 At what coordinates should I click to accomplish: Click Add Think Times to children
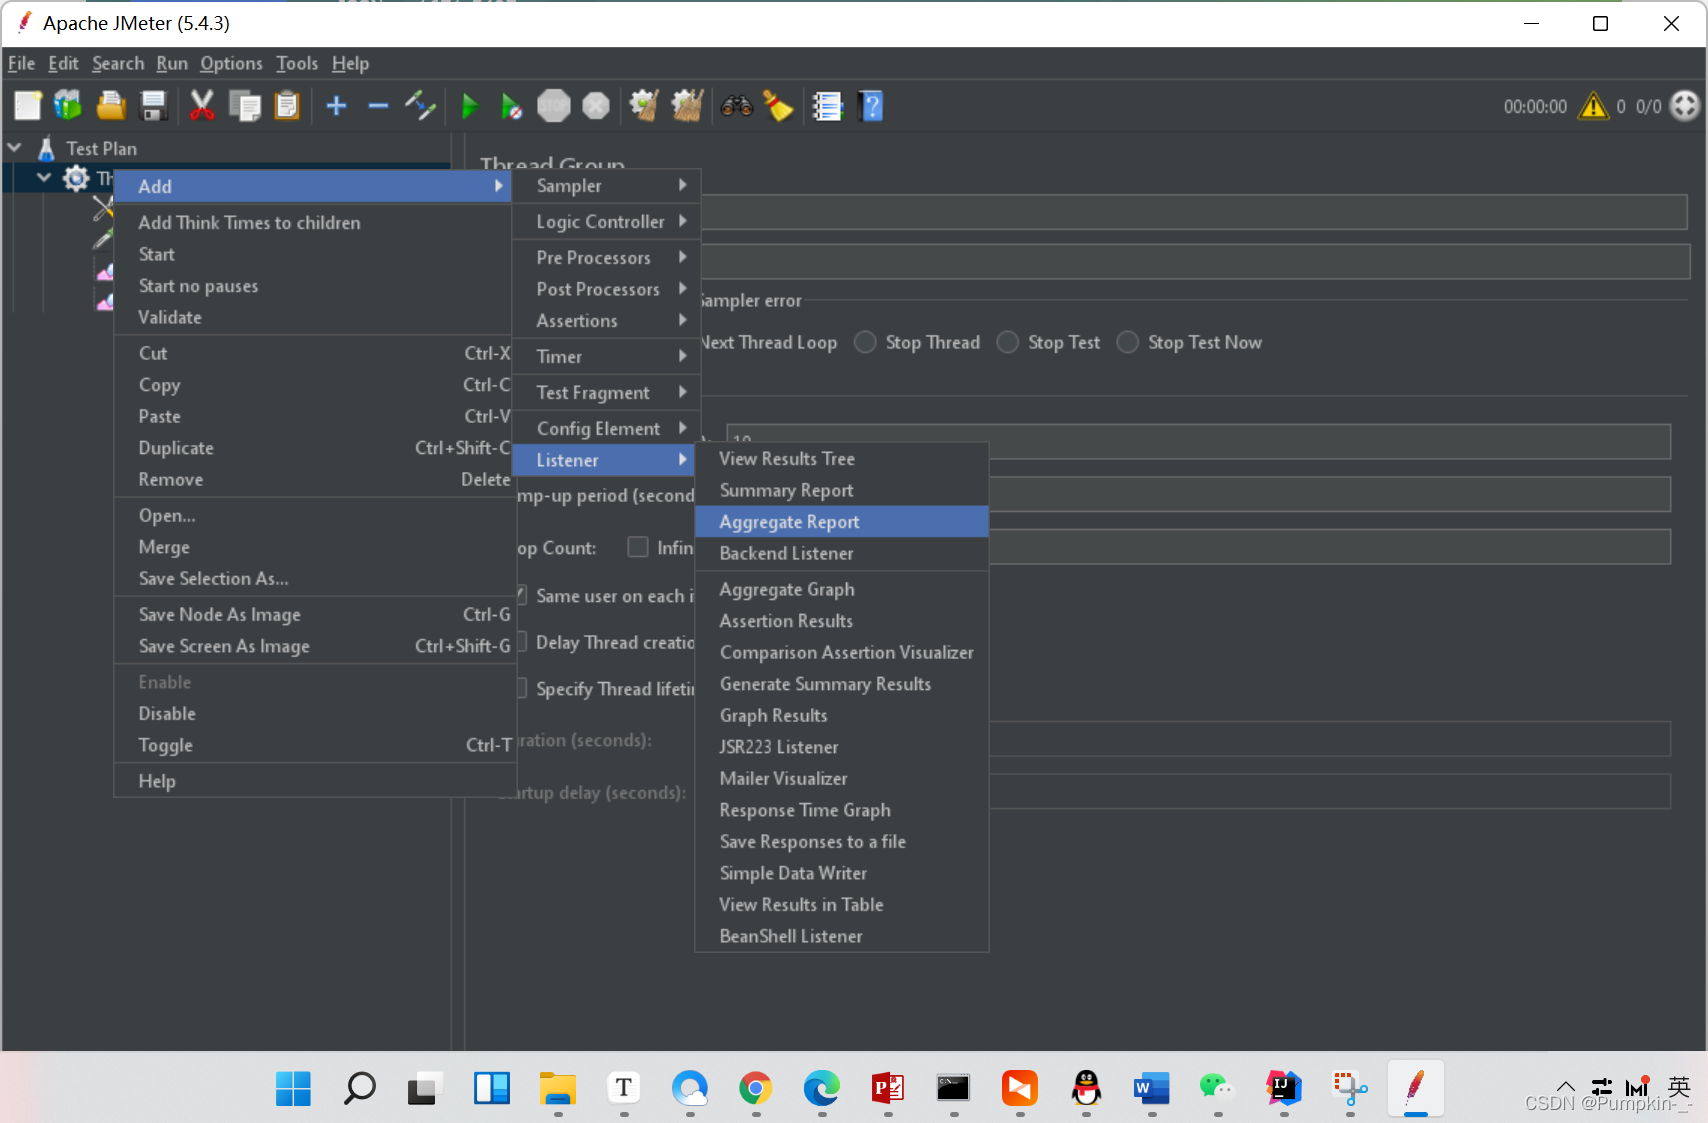(314, 222)
